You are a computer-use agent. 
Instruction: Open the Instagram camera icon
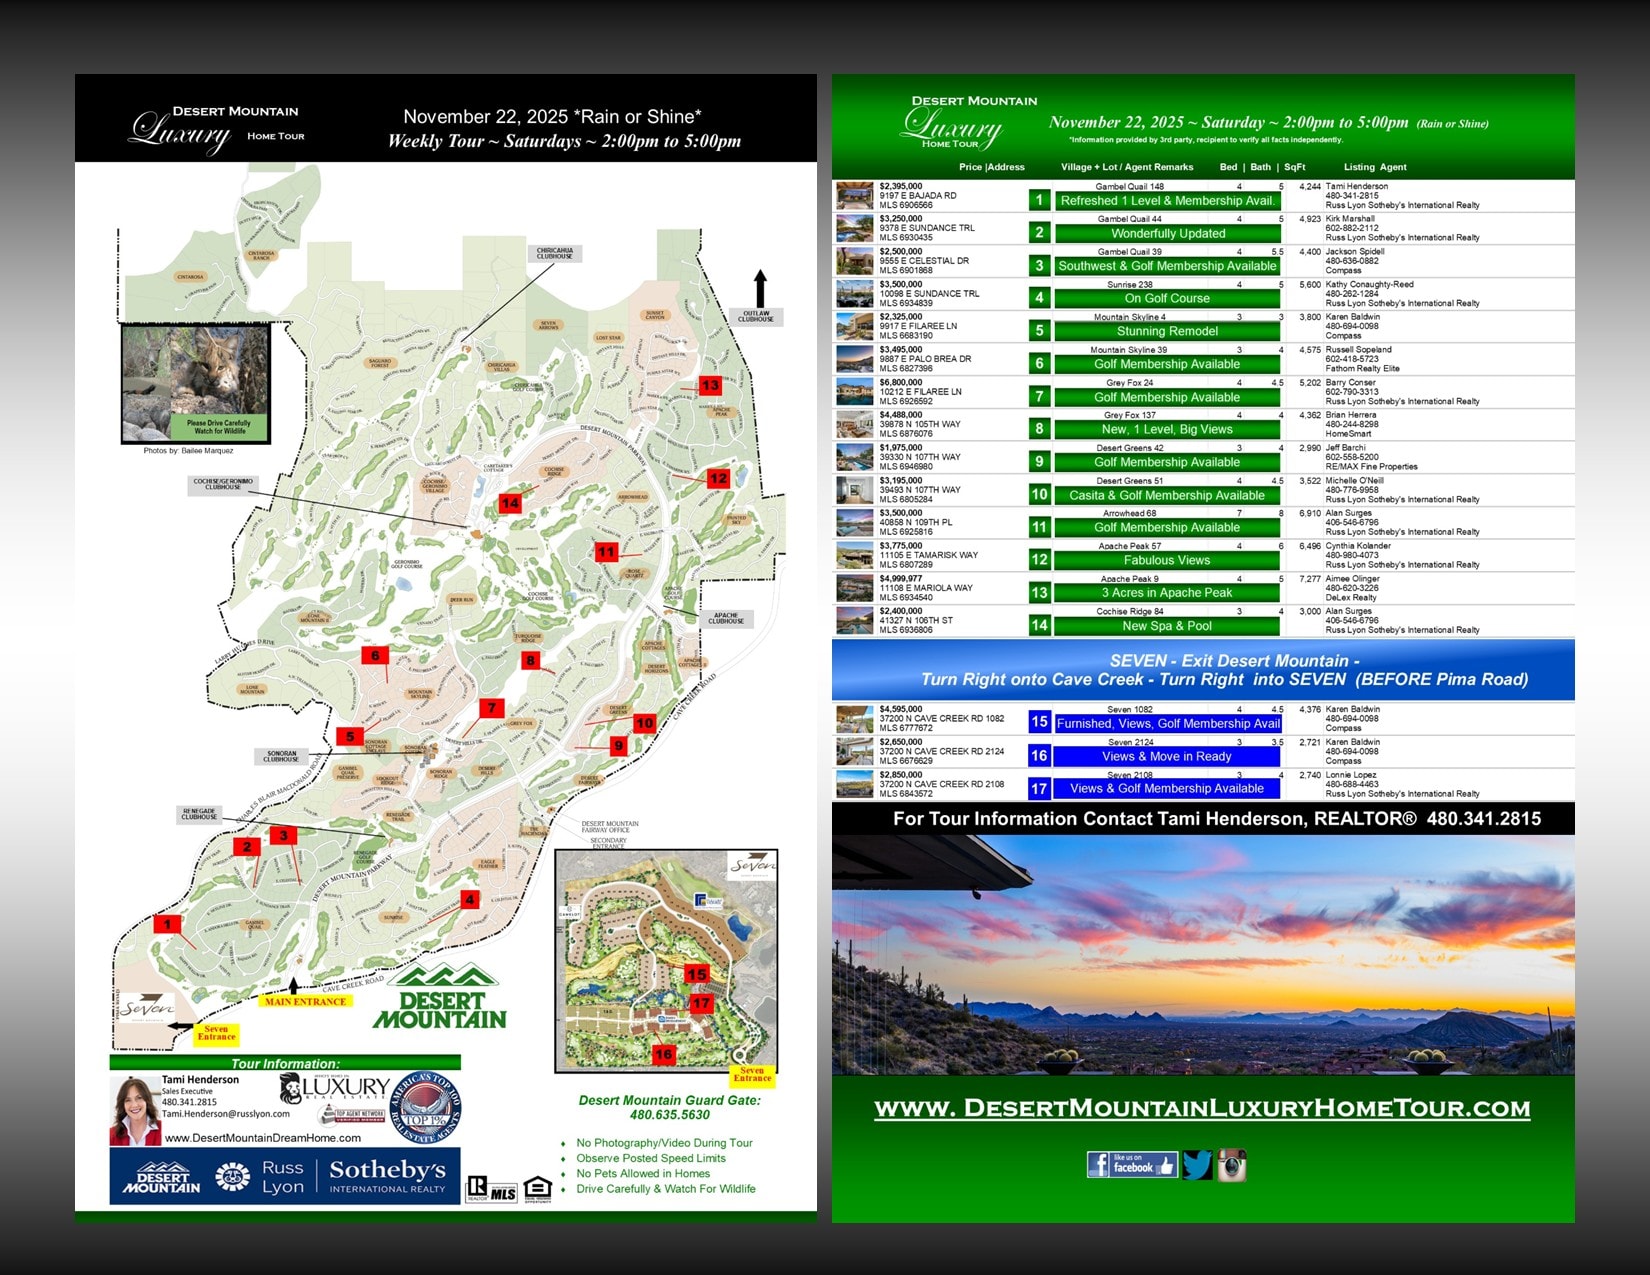click(1231, 1165)
